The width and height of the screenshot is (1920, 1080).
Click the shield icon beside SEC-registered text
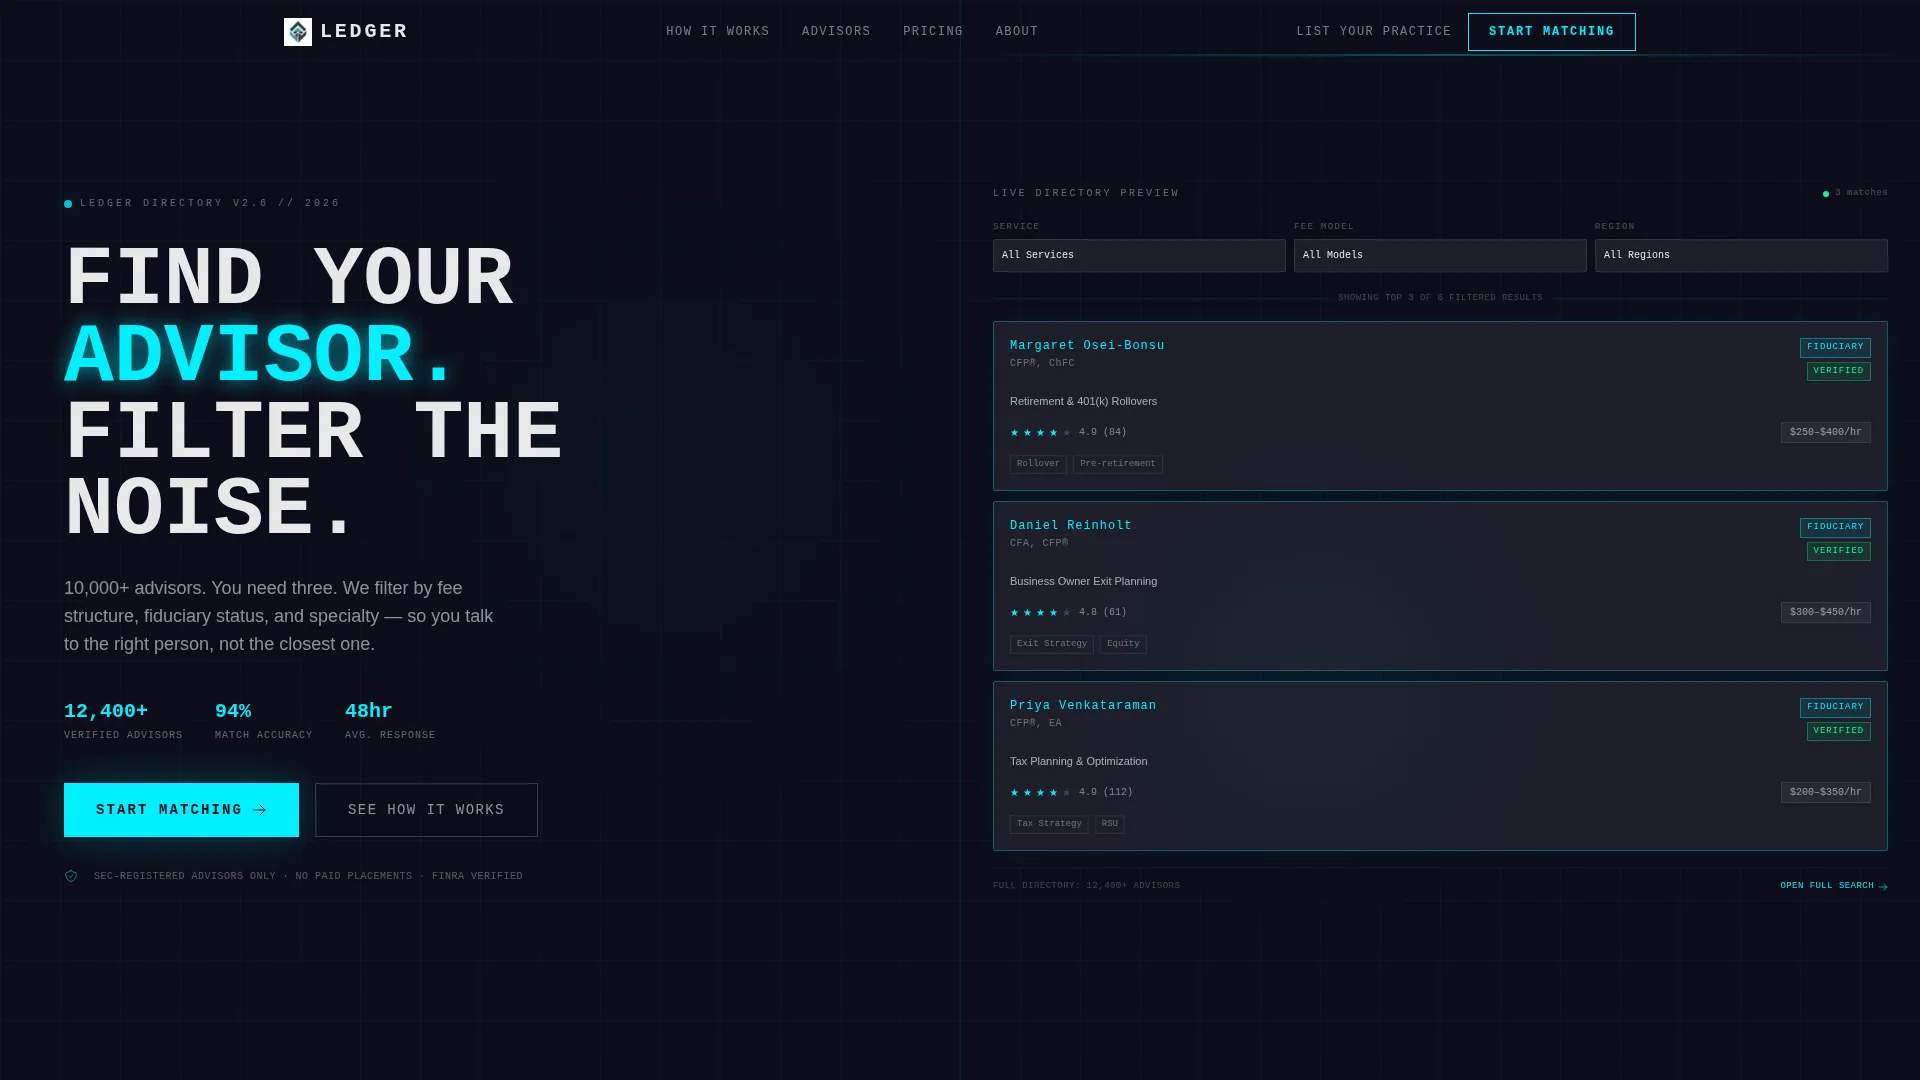[71, 876]
